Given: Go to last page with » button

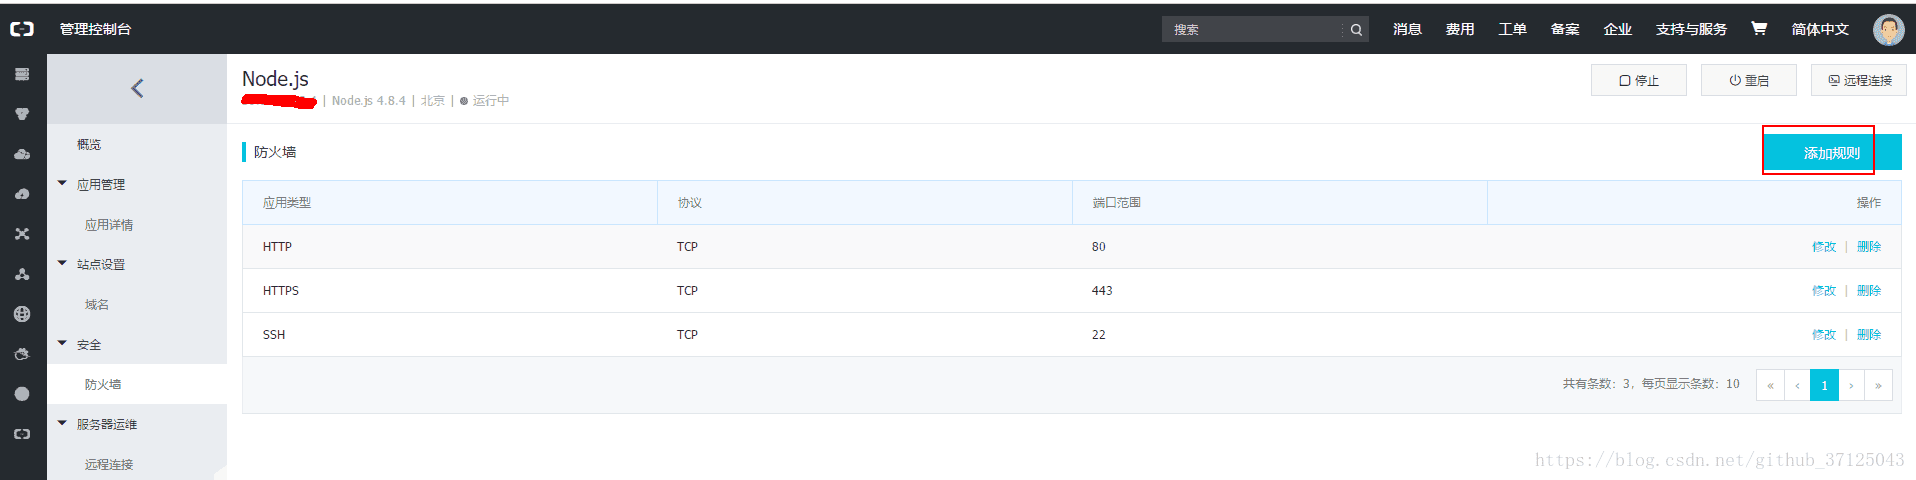Looking at the screenshot, I should pyautogui.click(x=1878, y=385).
